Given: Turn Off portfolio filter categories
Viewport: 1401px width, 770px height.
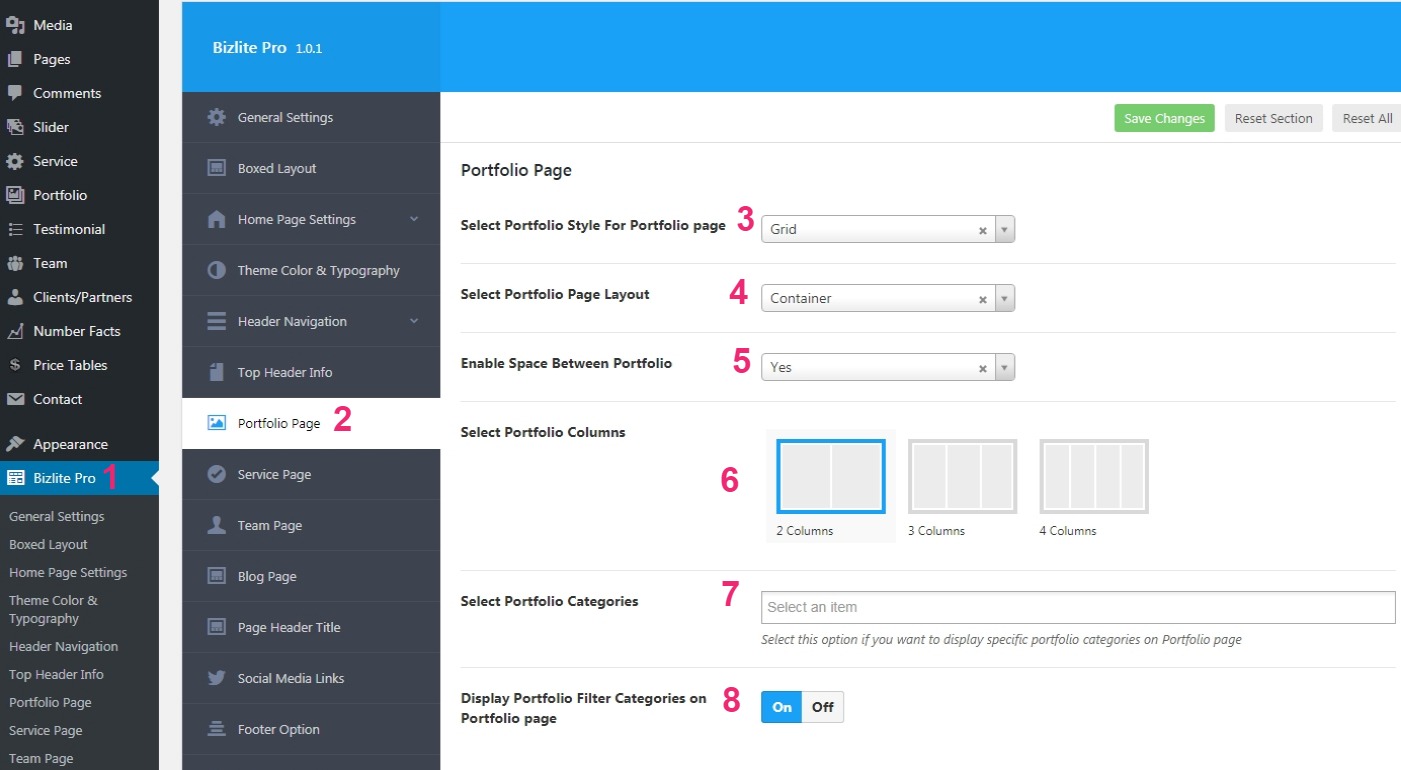Looking at the screenshot, I should [x=823, y=707].
